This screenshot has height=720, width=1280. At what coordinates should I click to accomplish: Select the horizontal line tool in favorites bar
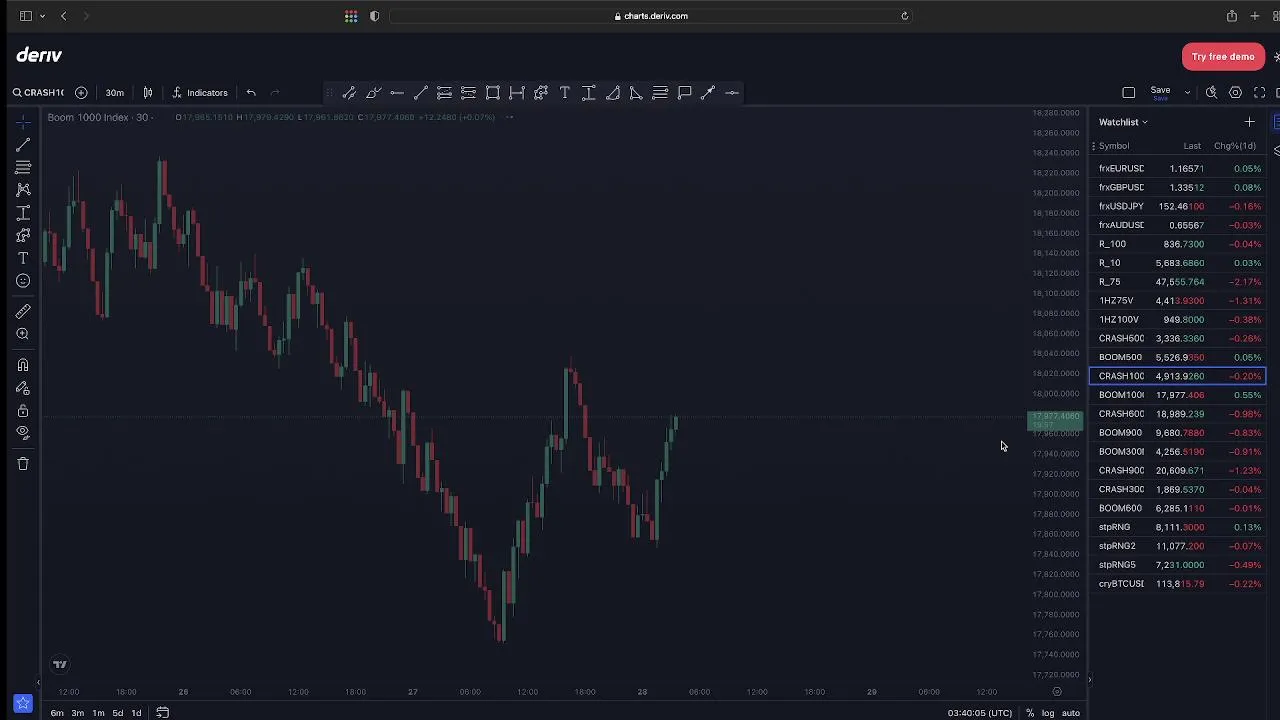397,93
